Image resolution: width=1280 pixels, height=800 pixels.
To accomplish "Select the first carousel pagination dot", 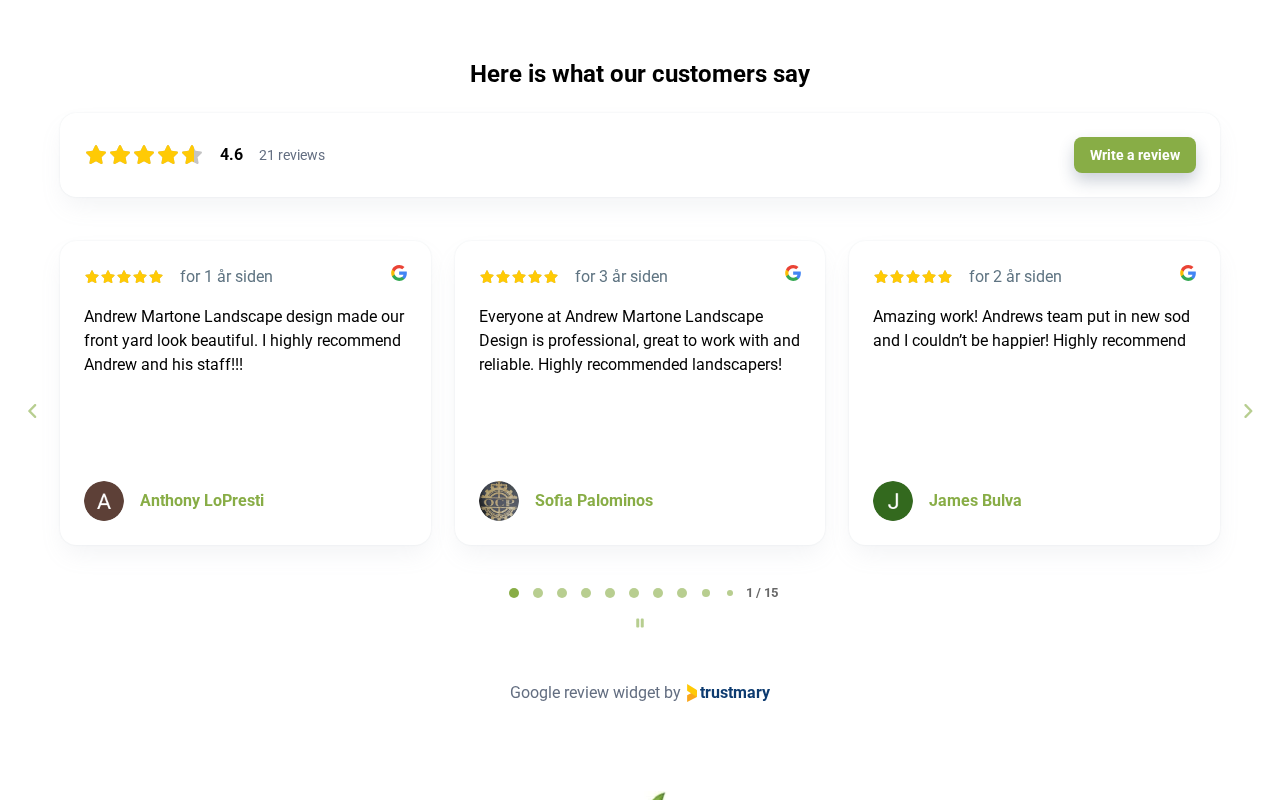I will coord(514,593).
